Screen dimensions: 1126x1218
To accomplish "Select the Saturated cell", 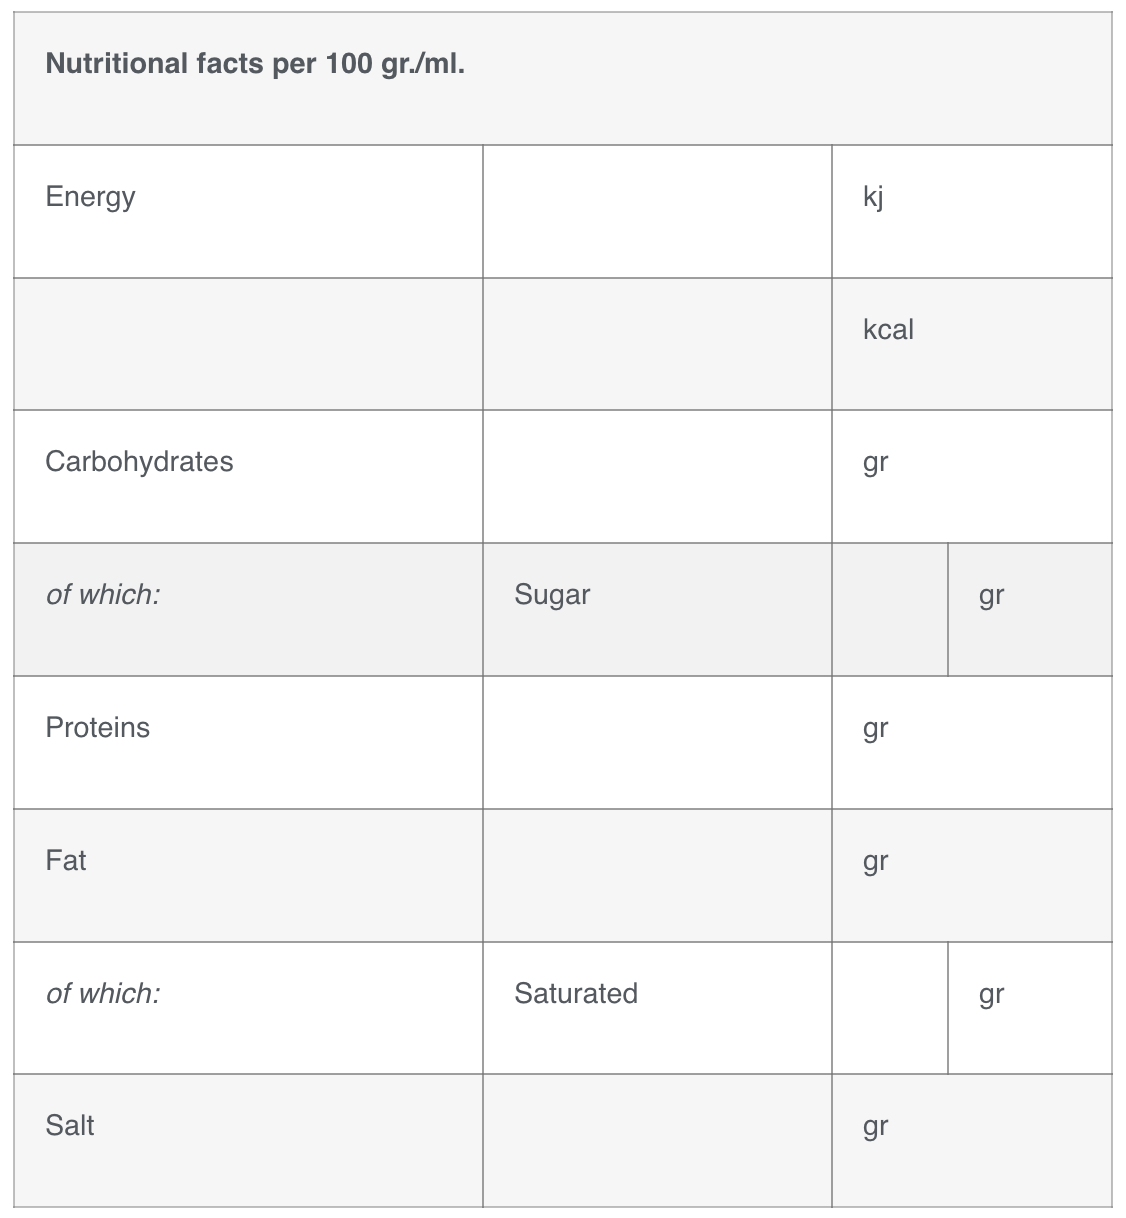I will [x=576, y=993].
